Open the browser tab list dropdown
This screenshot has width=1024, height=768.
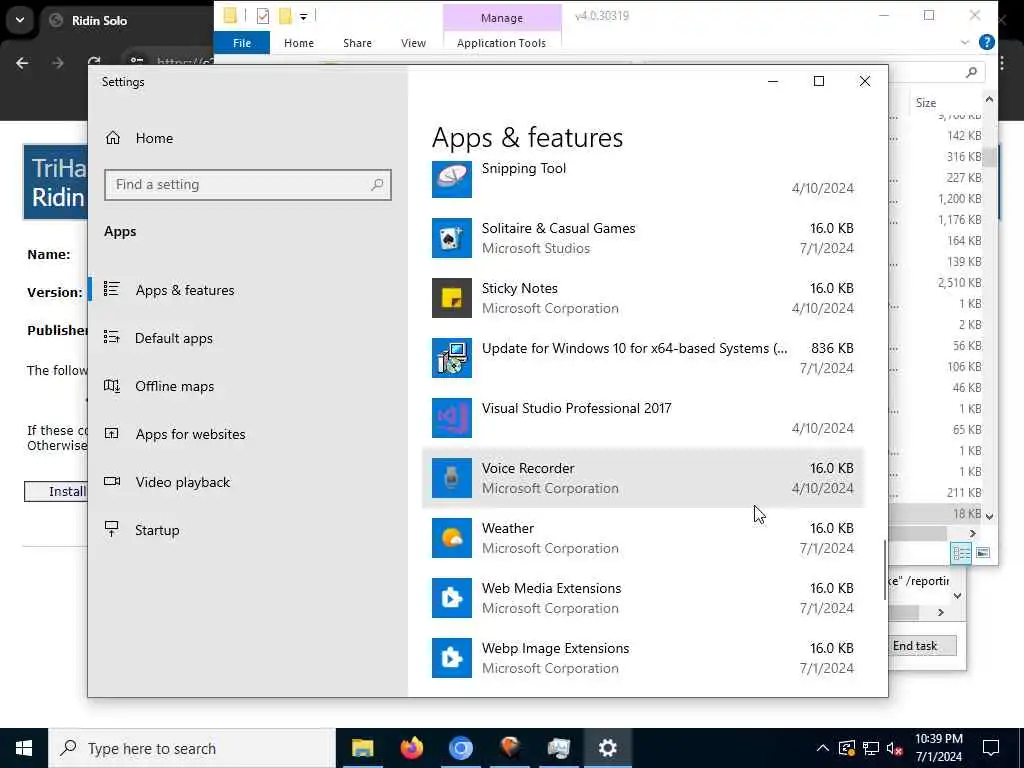[x=20, y=20]
